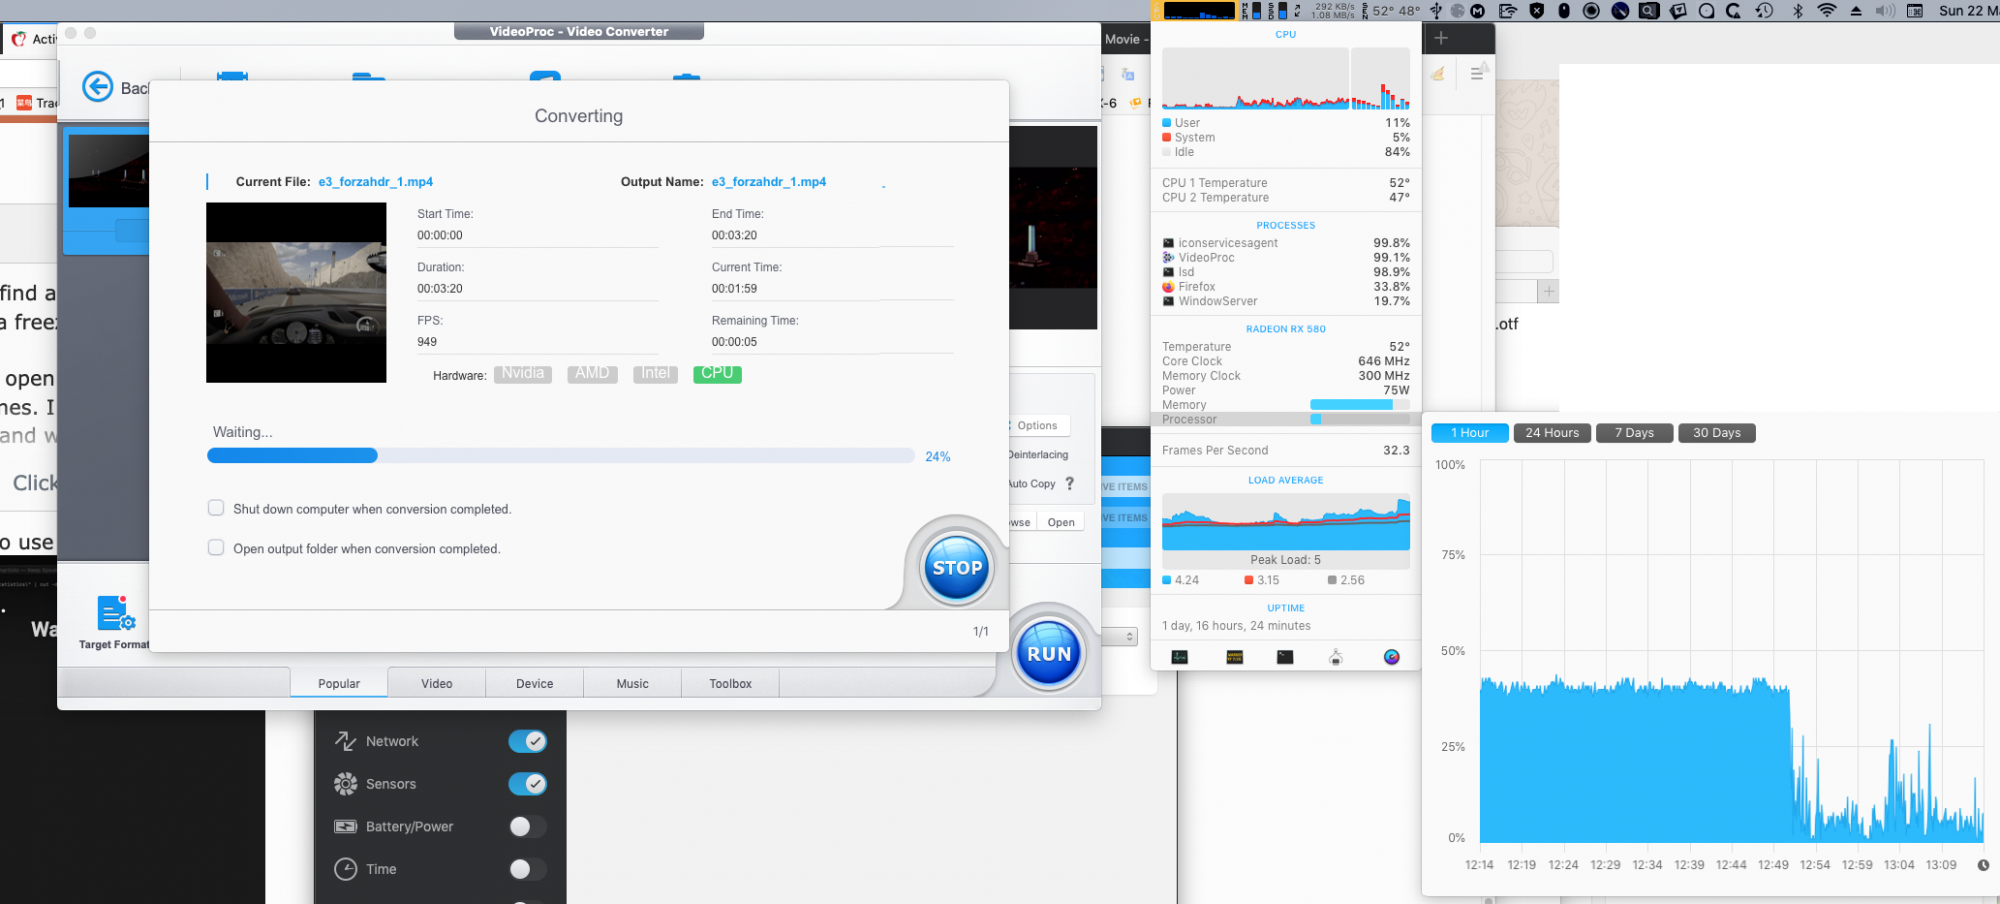Open the Wi-Fi menu bar icon

(x=1827, y=11)
